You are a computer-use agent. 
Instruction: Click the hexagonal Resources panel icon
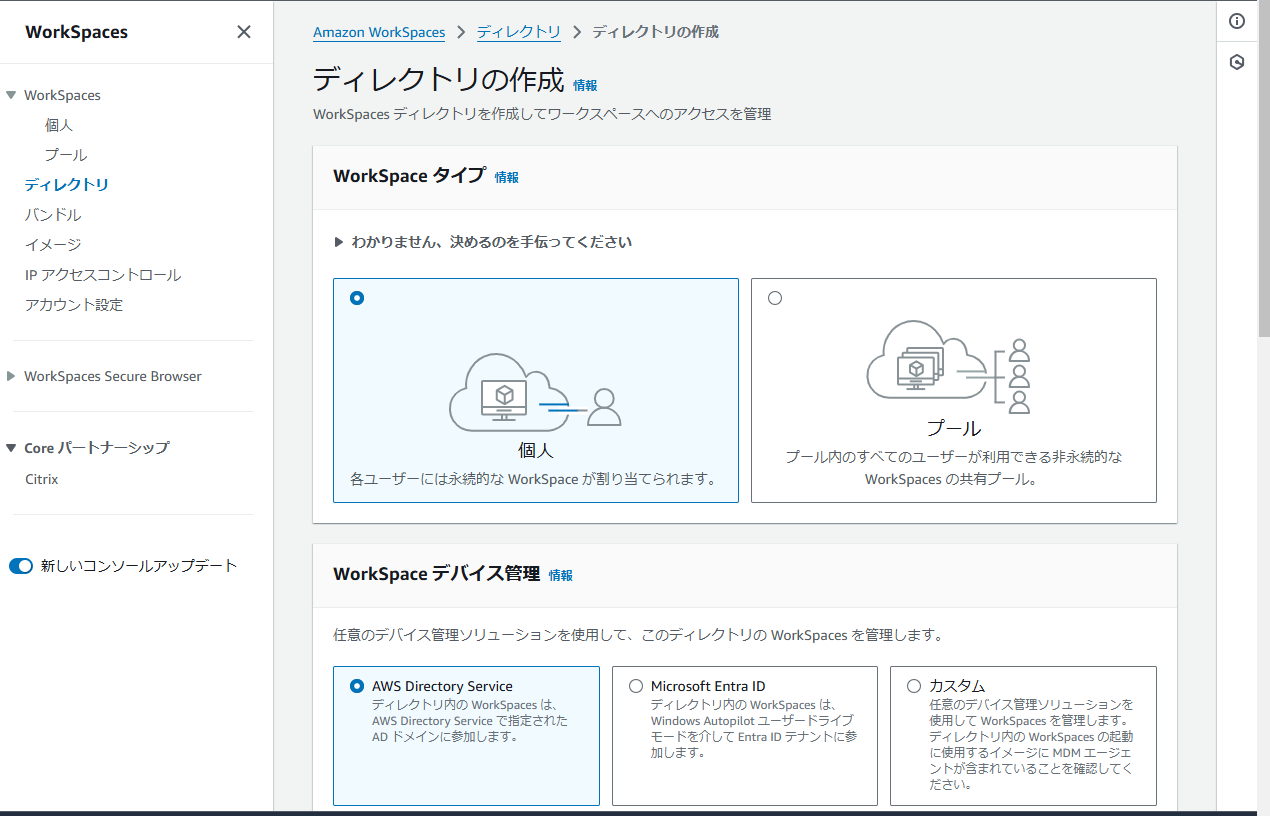click(x=1237, y=61)
